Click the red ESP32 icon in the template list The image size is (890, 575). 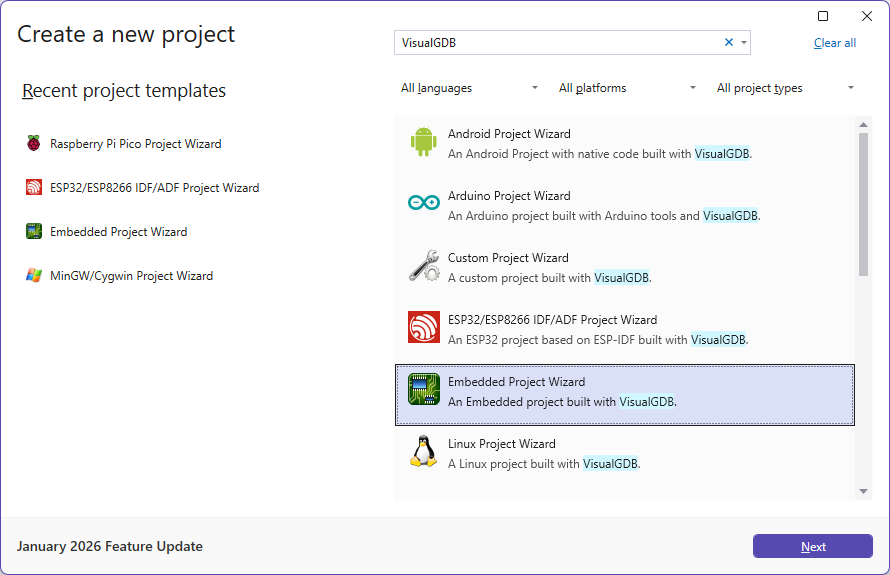point(424,328)
